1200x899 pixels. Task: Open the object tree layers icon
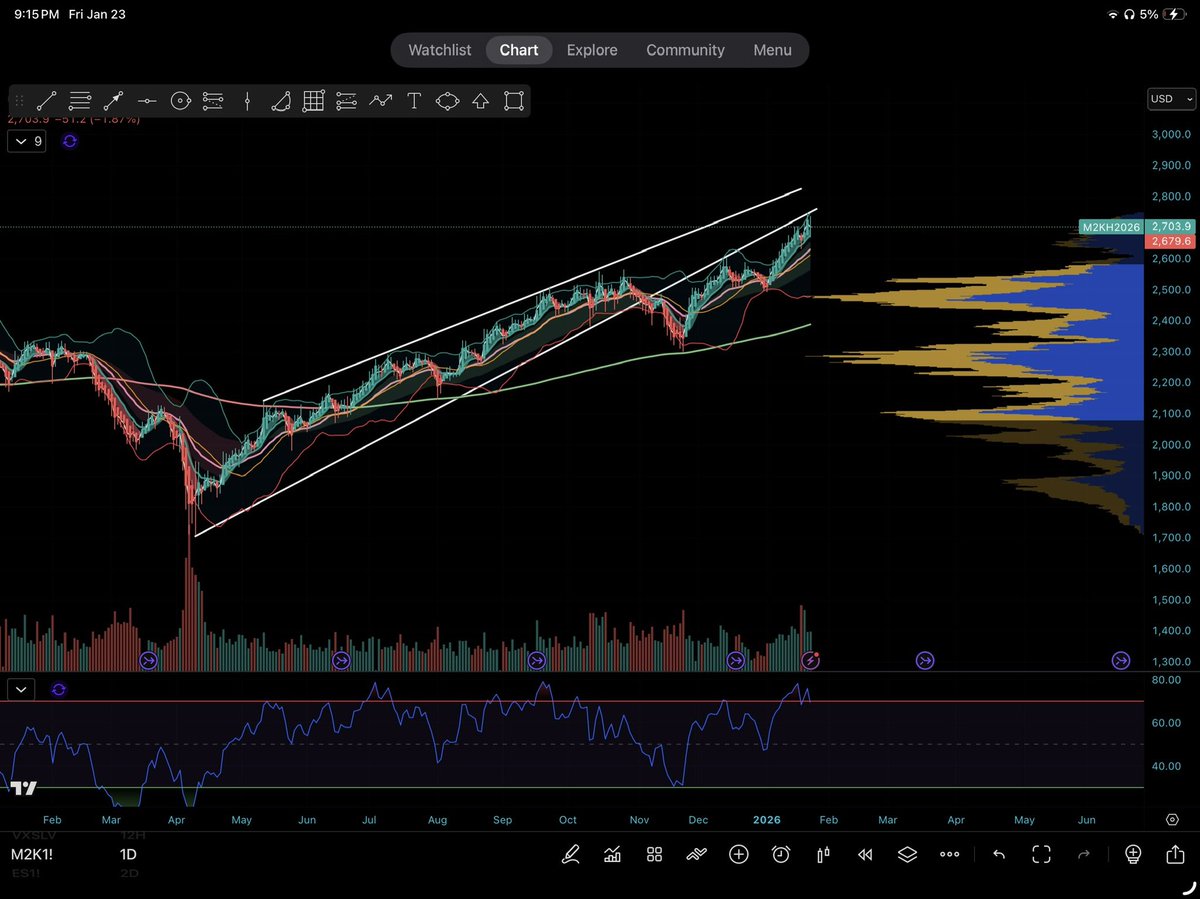[x=907, y=854]
